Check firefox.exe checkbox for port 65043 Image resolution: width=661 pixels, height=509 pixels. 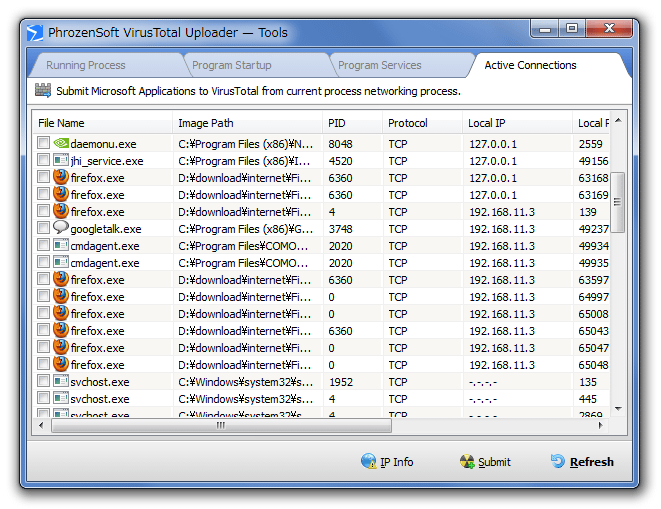coord(43,330)
